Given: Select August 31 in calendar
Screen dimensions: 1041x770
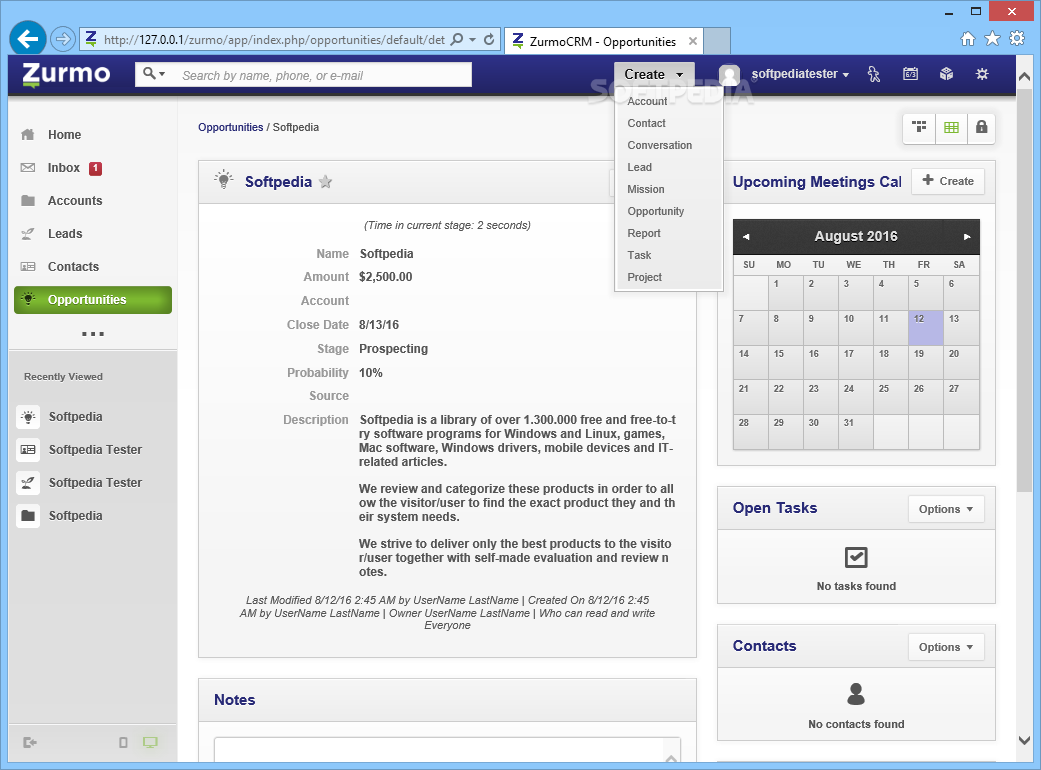Looking at the screenshot, I should coord(856,431).
